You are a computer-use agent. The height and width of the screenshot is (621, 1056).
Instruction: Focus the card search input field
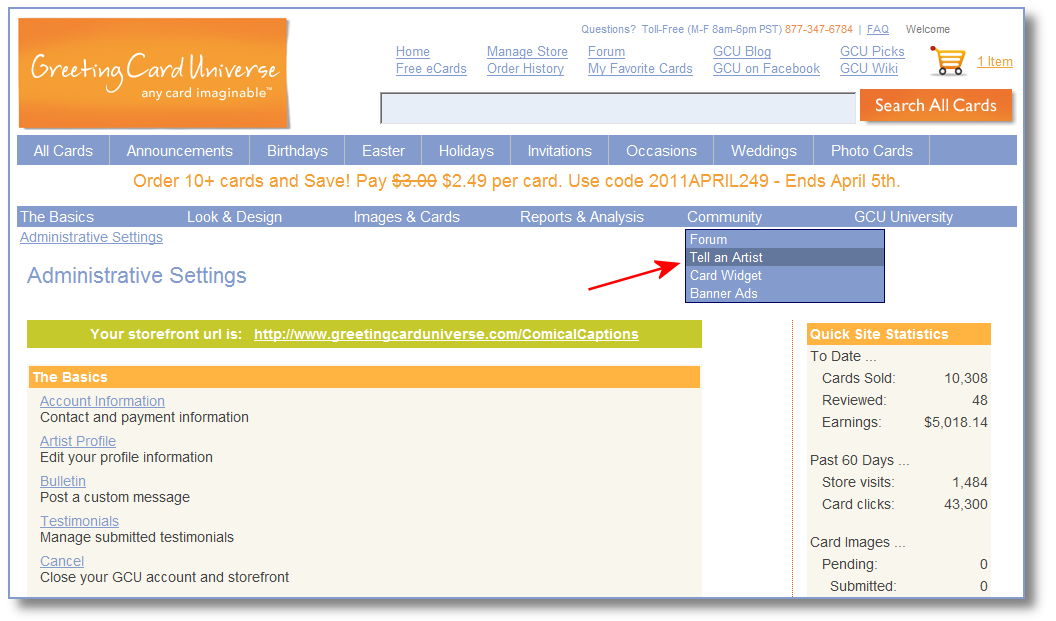click(x=618, y=108)
